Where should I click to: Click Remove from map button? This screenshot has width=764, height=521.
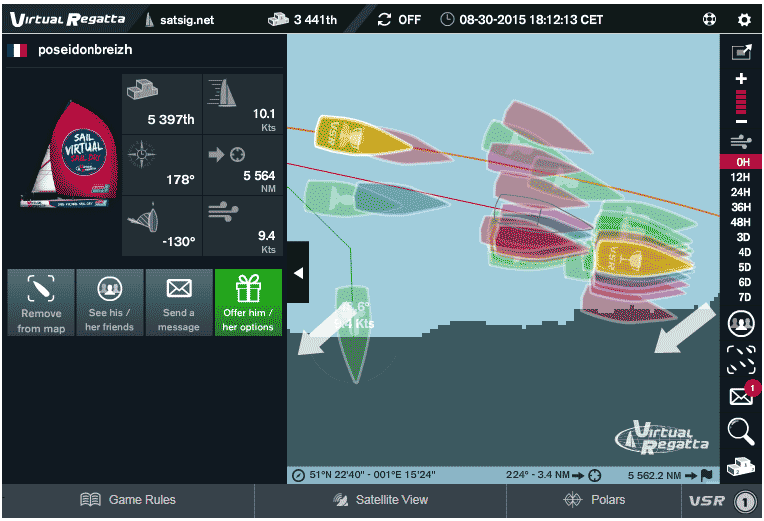(41, 303)
